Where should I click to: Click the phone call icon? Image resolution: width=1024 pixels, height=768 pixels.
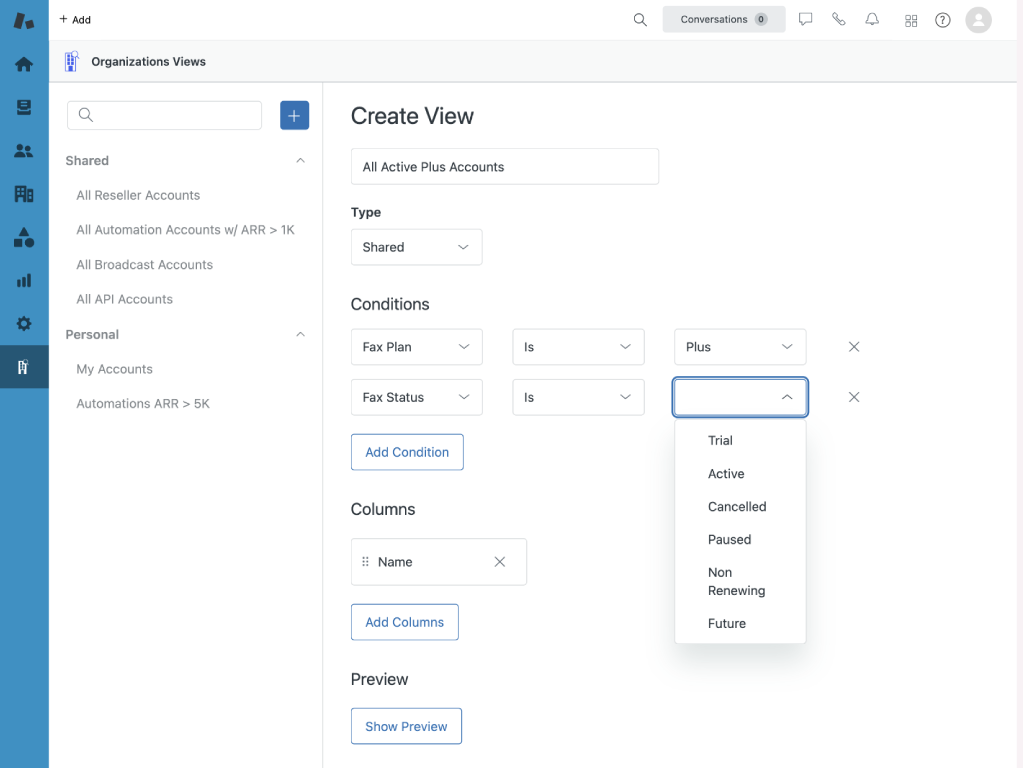tap(839, 20)
